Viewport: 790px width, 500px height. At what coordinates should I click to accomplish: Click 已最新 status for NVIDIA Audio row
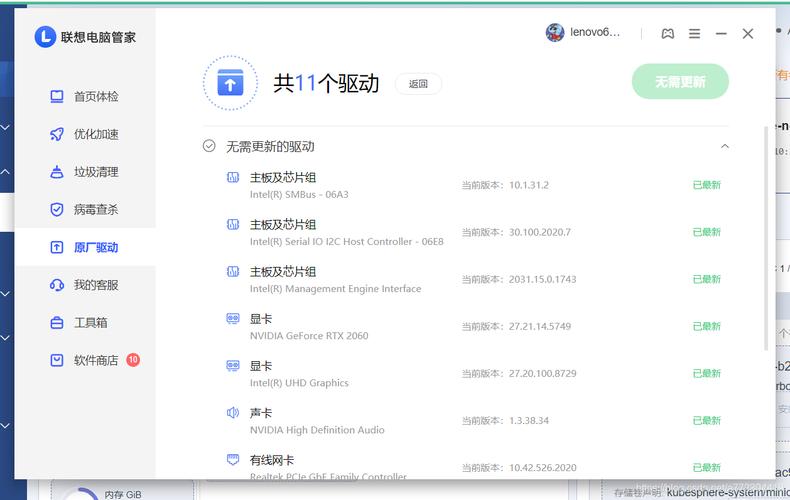707,421
